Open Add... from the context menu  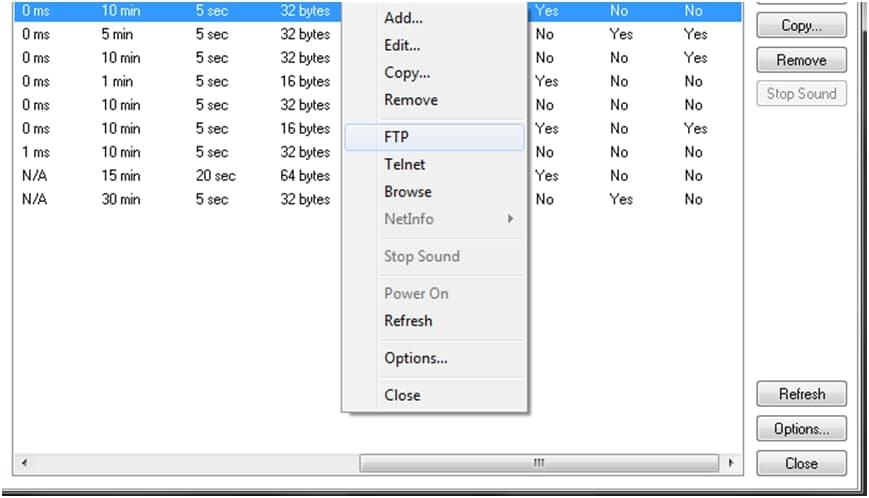point(403,18)
